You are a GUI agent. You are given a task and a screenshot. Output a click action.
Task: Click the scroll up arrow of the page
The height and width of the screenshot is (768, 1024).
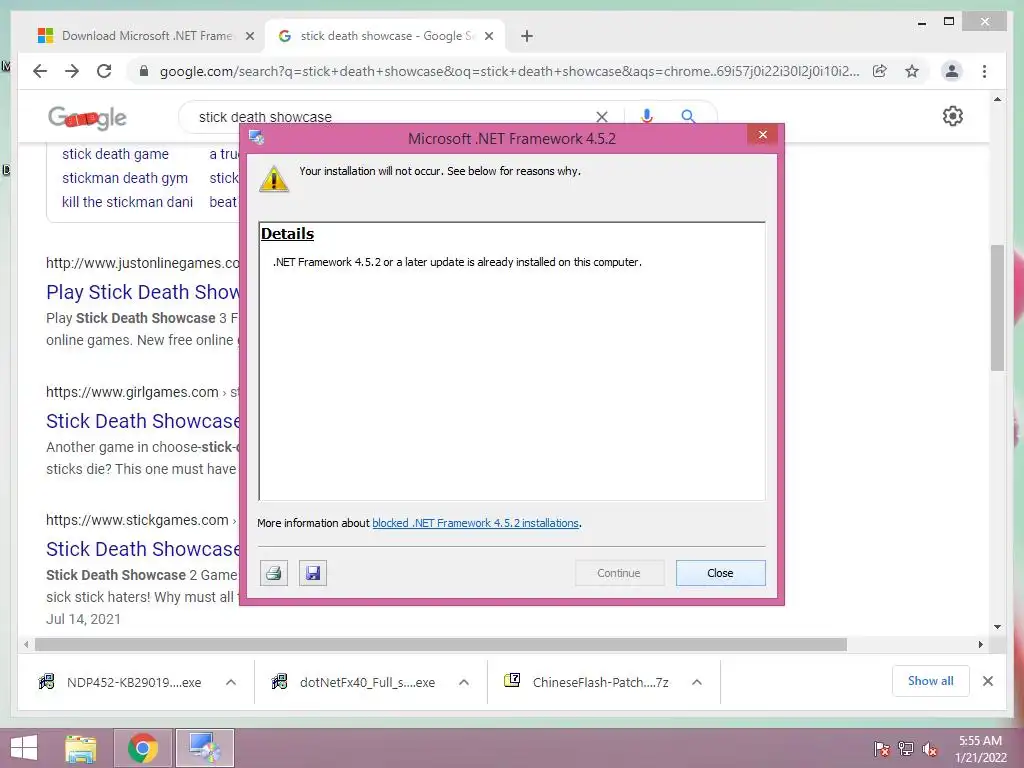997,99
